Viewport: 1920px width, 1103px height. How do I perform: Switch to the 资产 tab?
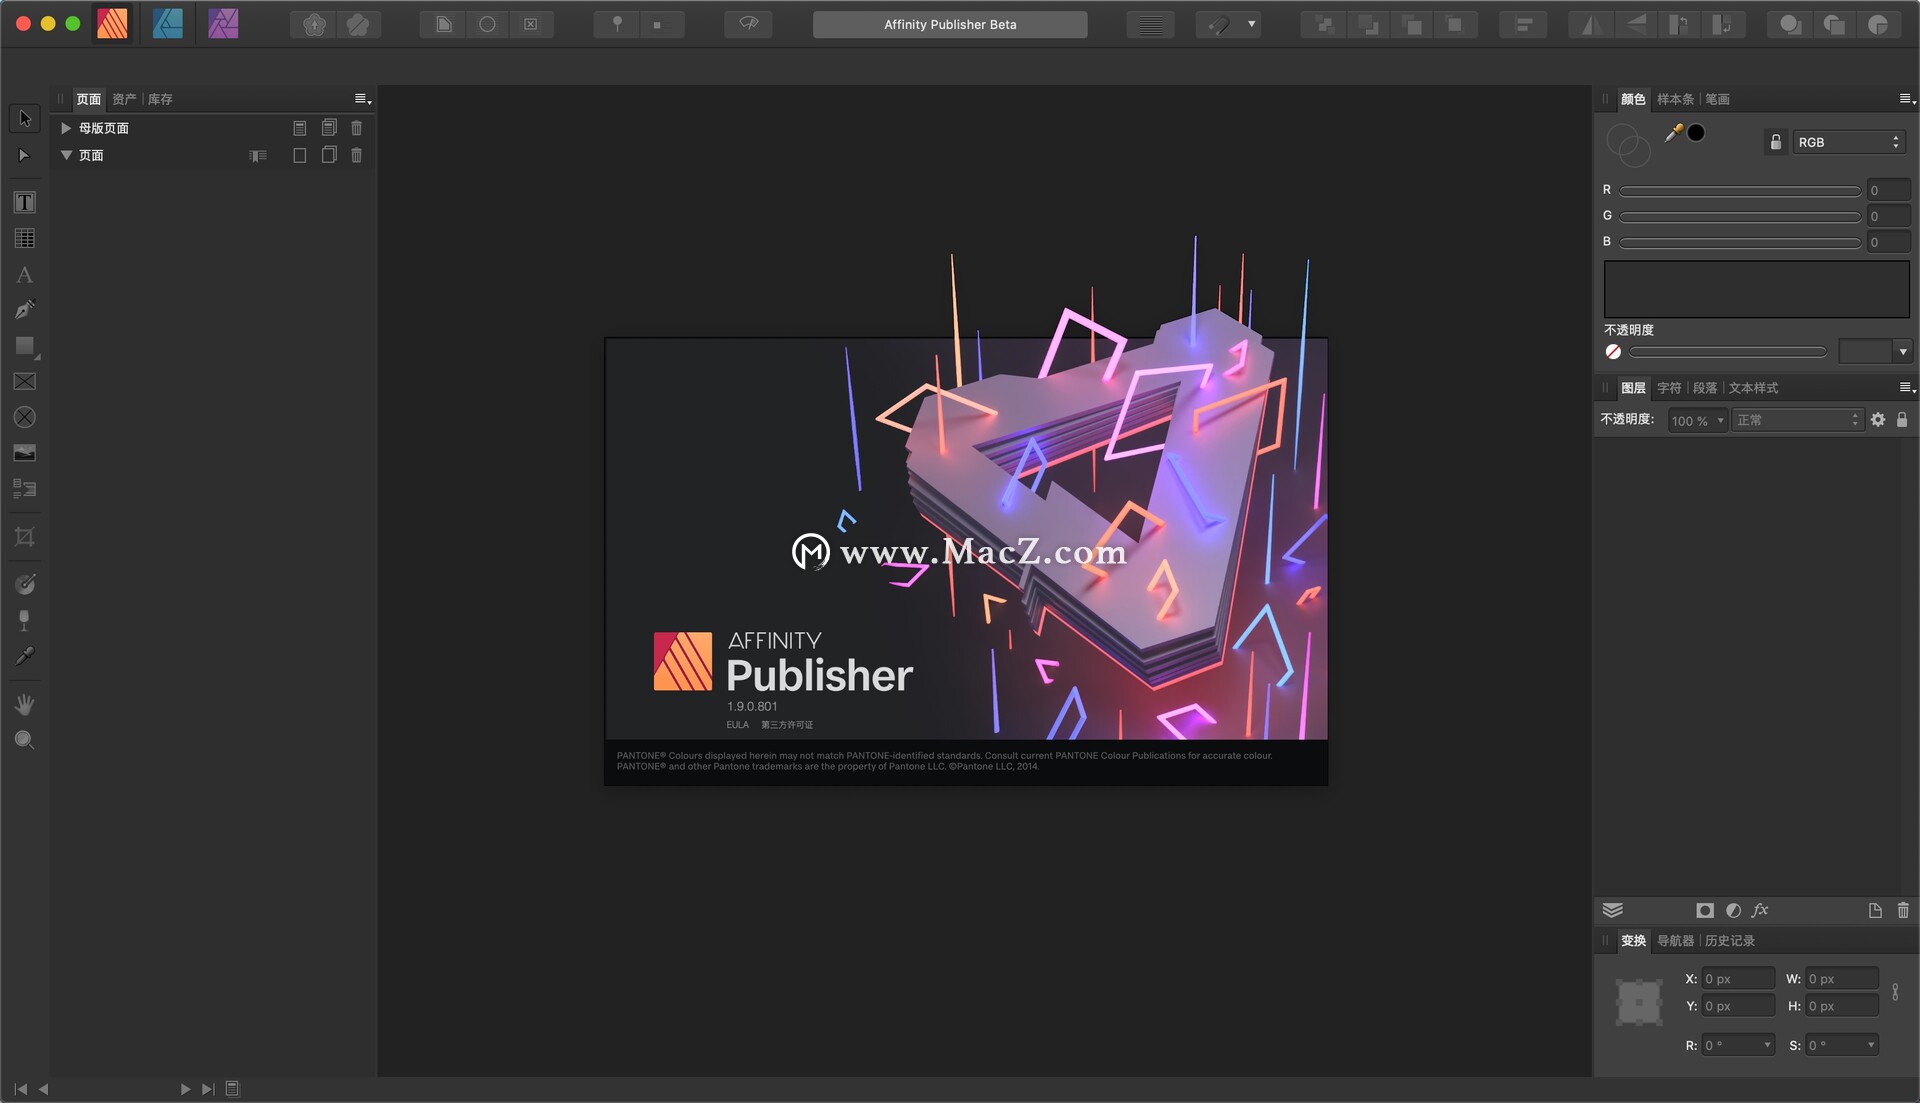coord(124,99)
